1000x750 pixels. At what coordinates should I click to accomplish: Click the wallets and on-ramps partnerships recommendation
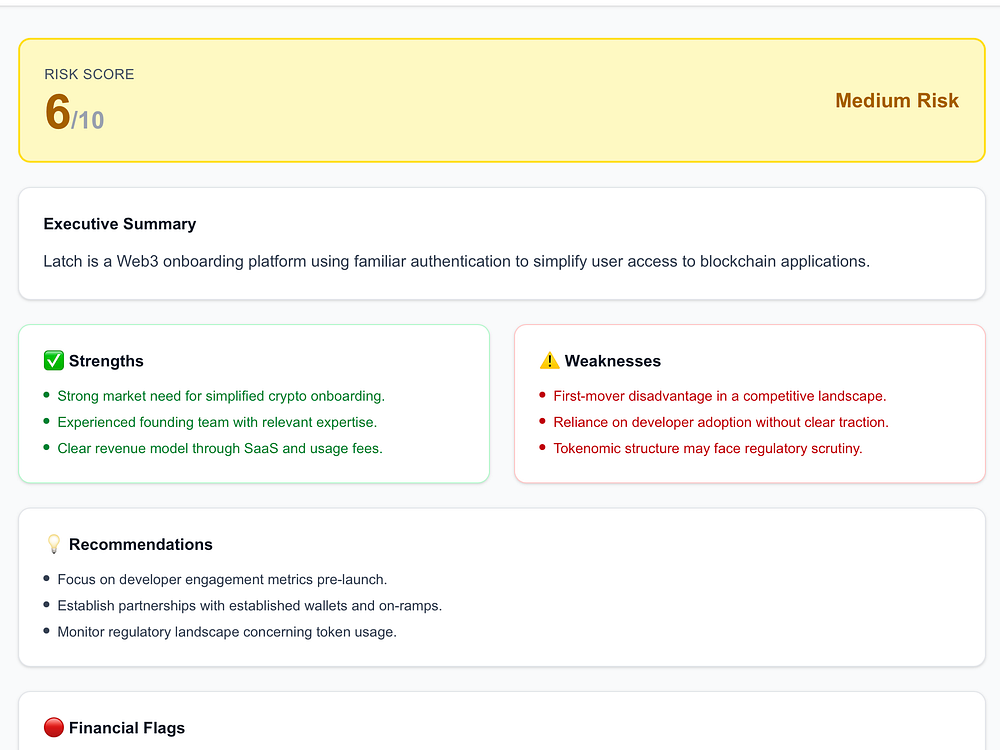point(250,605)
